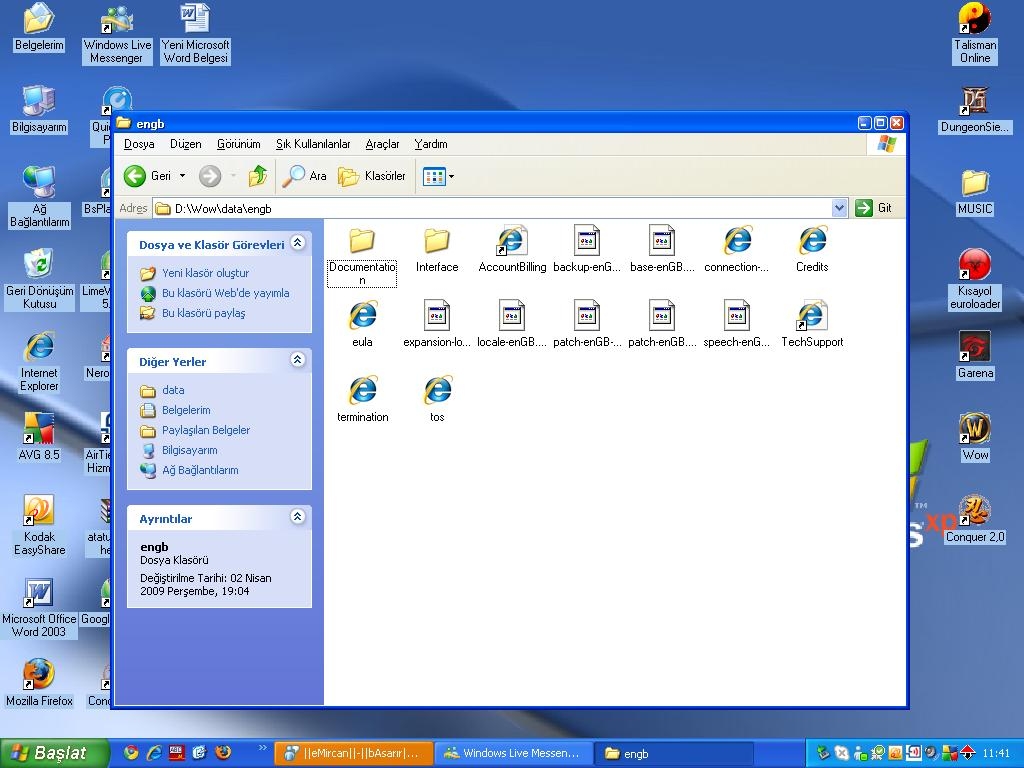Screen dimensions: 1024x768
Task: Select the Wow desktop shortcut icon
Action: [975, 429]
